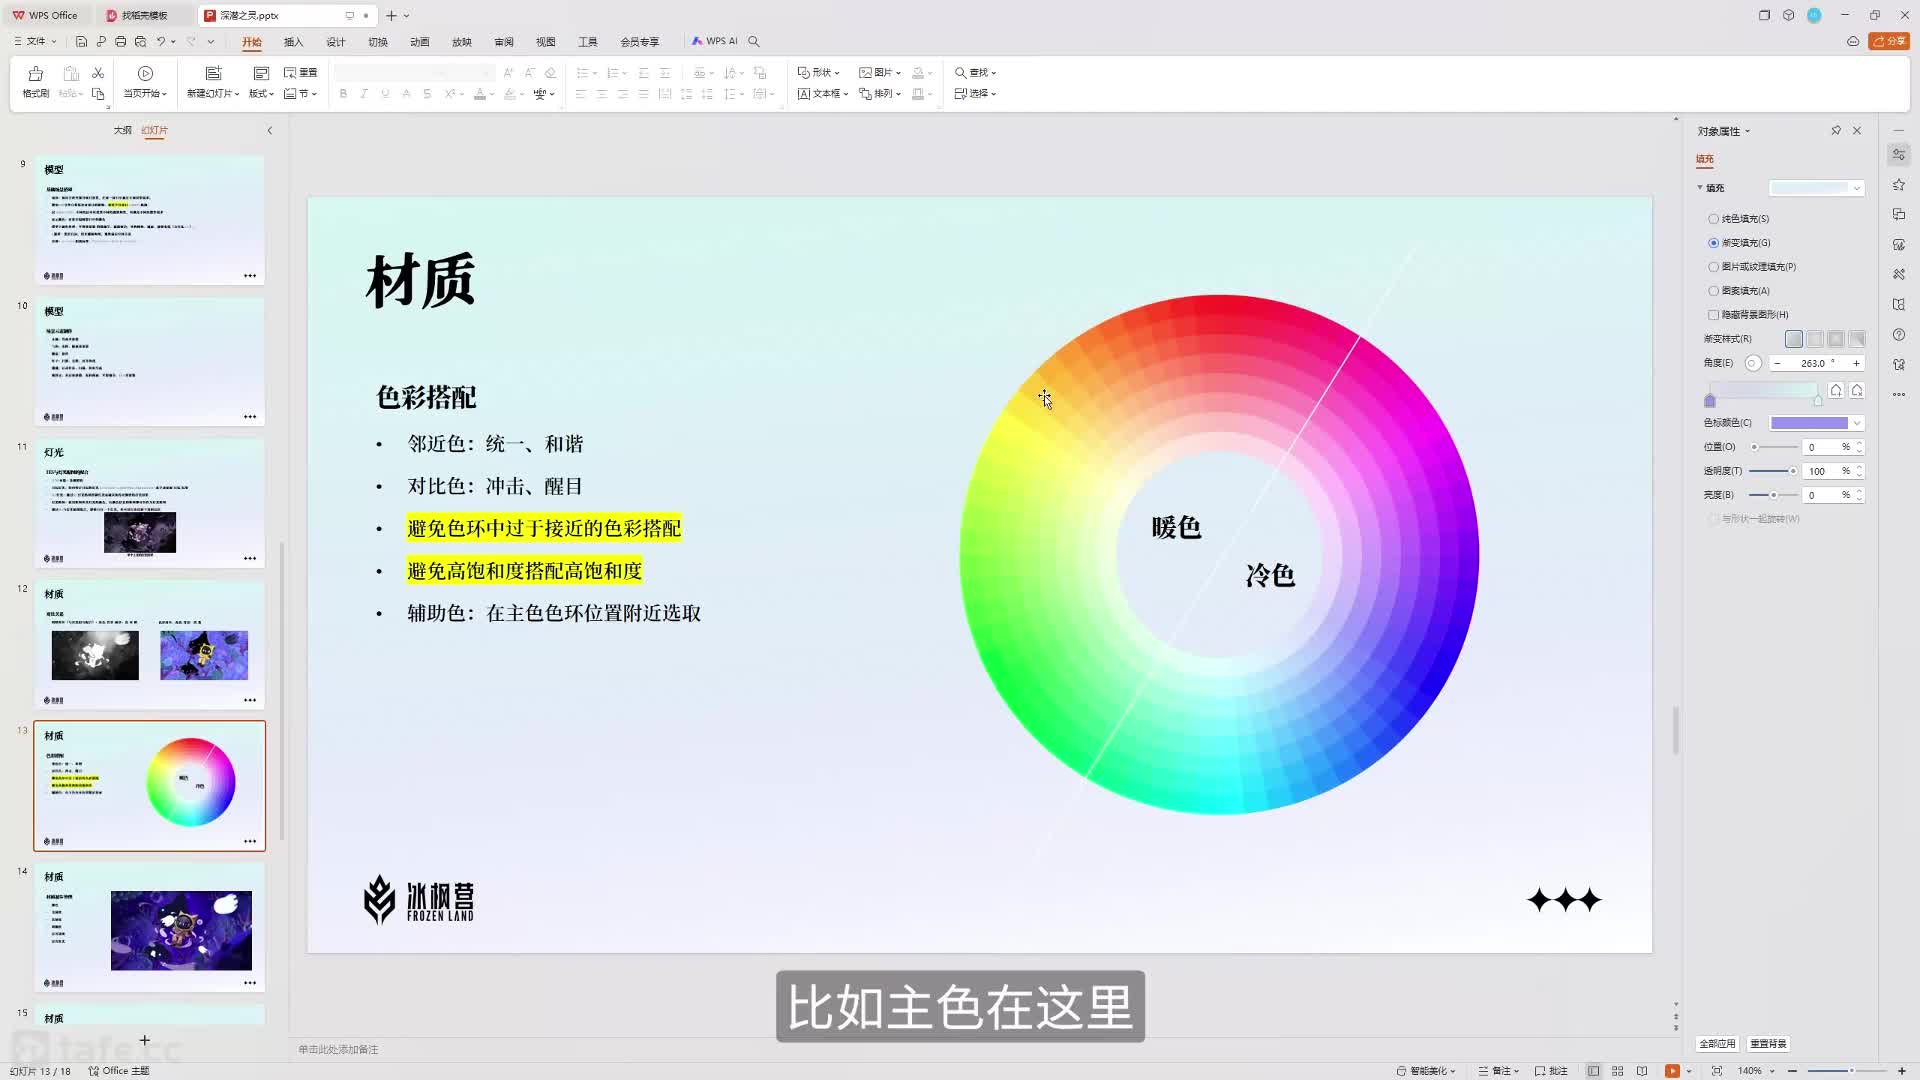Pin the 对象属性 panel with the pin icon
1920x1080 pixels.
(1836, 131)
